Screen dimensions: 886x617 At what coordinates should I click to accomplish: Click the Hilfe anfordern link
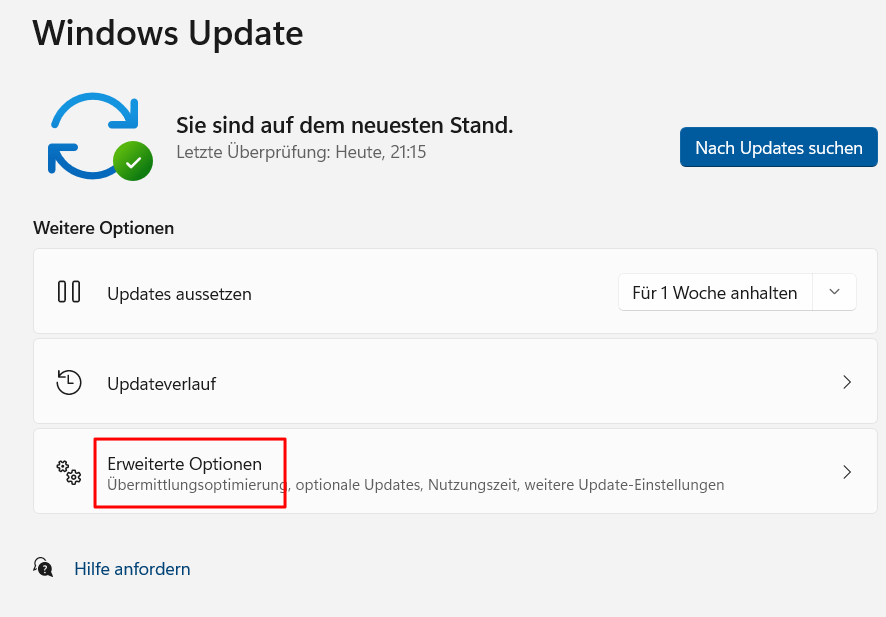(x=132, y=568)
